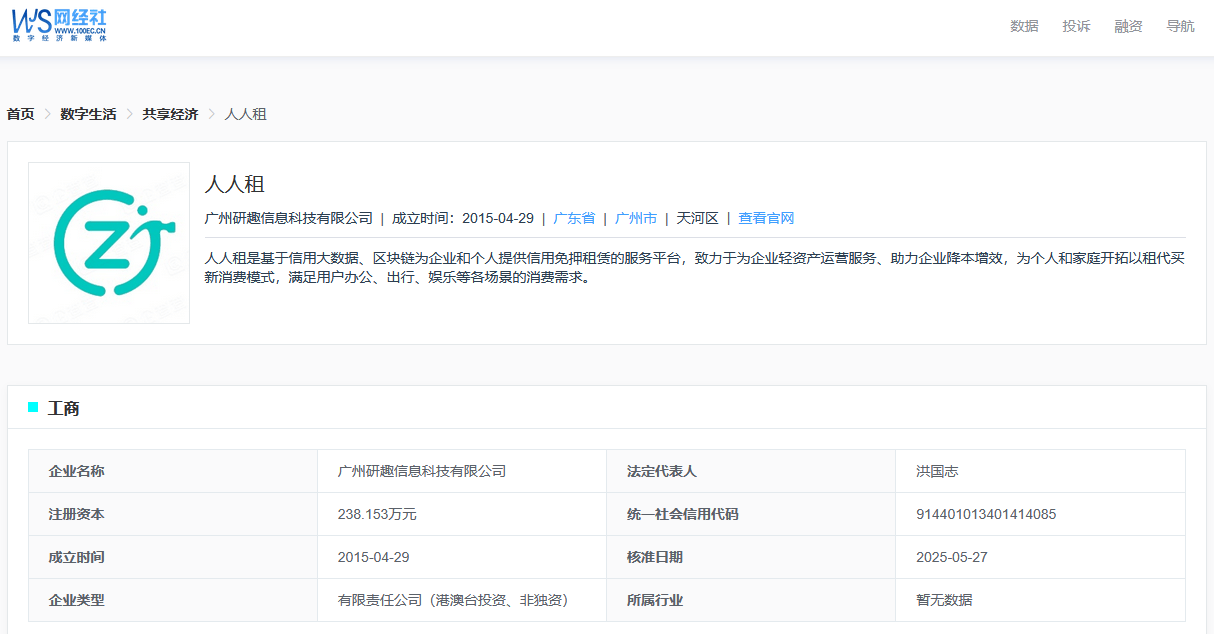This screenshot has height=634, width=1214.
Task: Click the 查看官网 link
Action: point(766,218)
